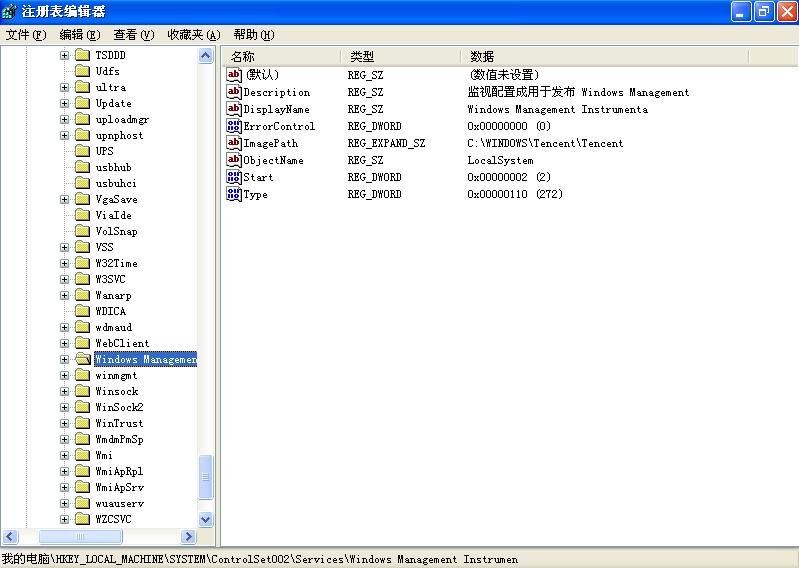Click the string icon of the DisplayName value
The image size is (799, 568).
click(234, 109)
